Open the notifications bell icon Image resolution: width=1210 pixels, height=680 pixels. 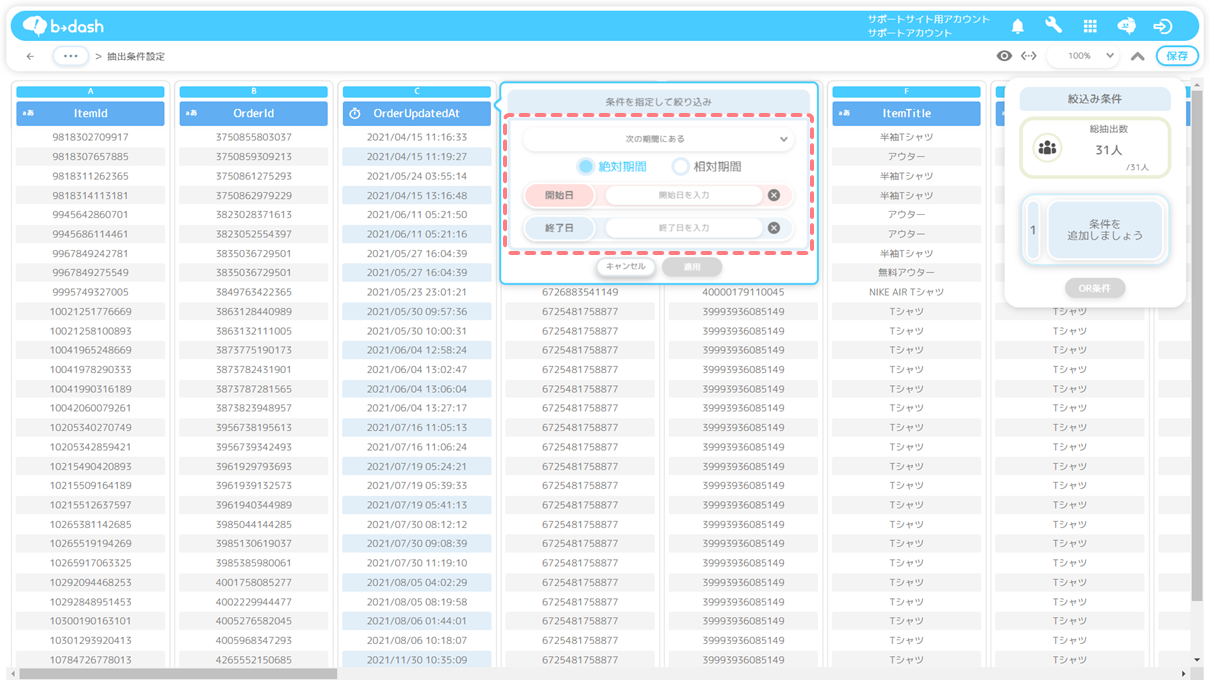pyautogui.click(x=1017, y=26)
